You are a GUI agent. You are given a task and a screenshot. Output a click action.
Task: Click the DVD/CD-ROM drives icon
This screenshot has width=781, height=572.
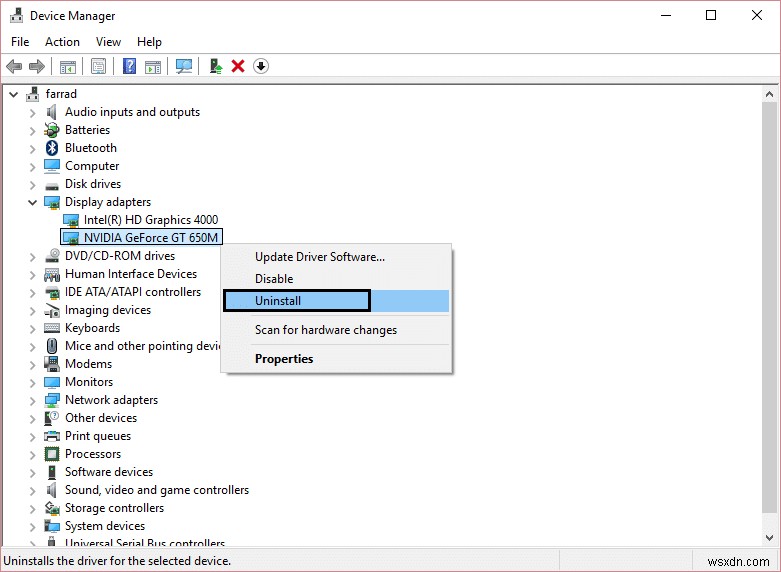click(52, 256)
